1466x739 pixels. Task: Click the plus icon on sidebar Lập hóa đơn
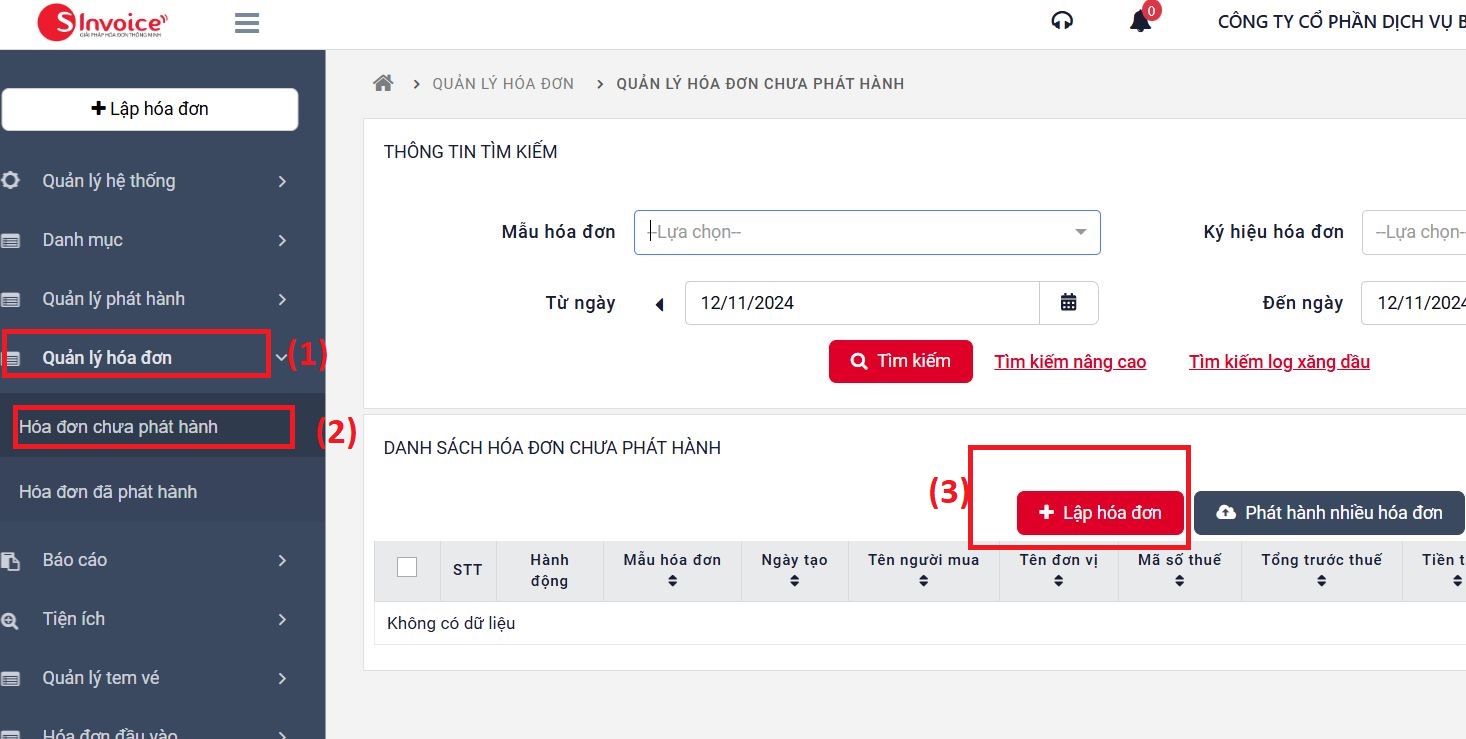[x=99, y=108]
